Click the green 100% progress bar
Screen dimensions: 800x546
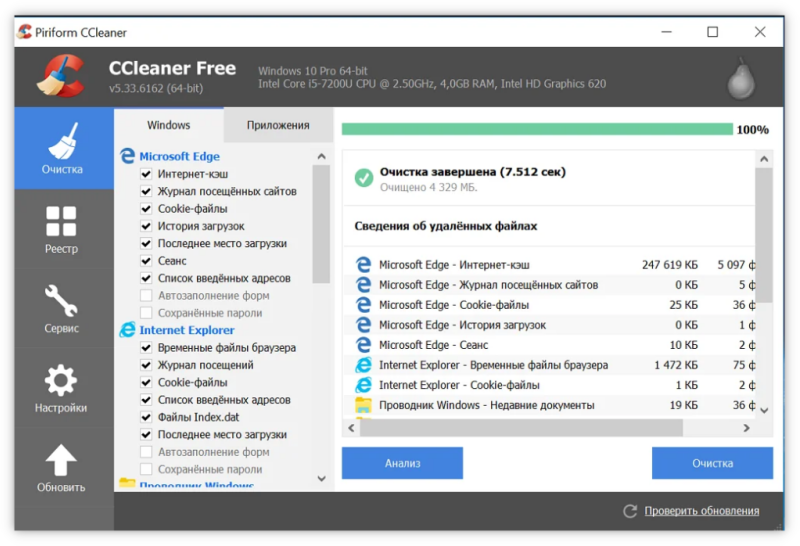pyautogui.click(x=537, y=129)
